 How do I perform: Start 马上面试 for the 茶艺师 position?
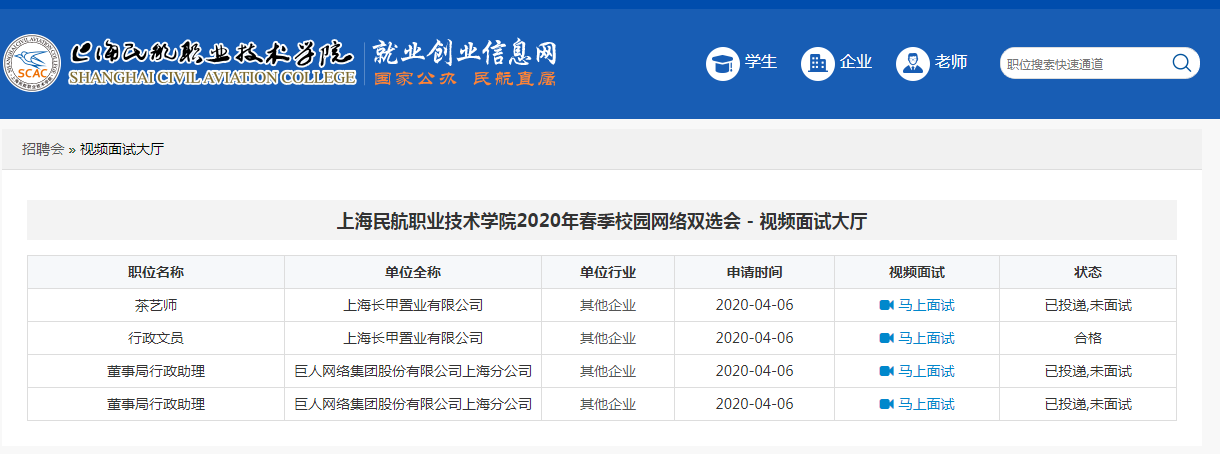click(926, 305)
